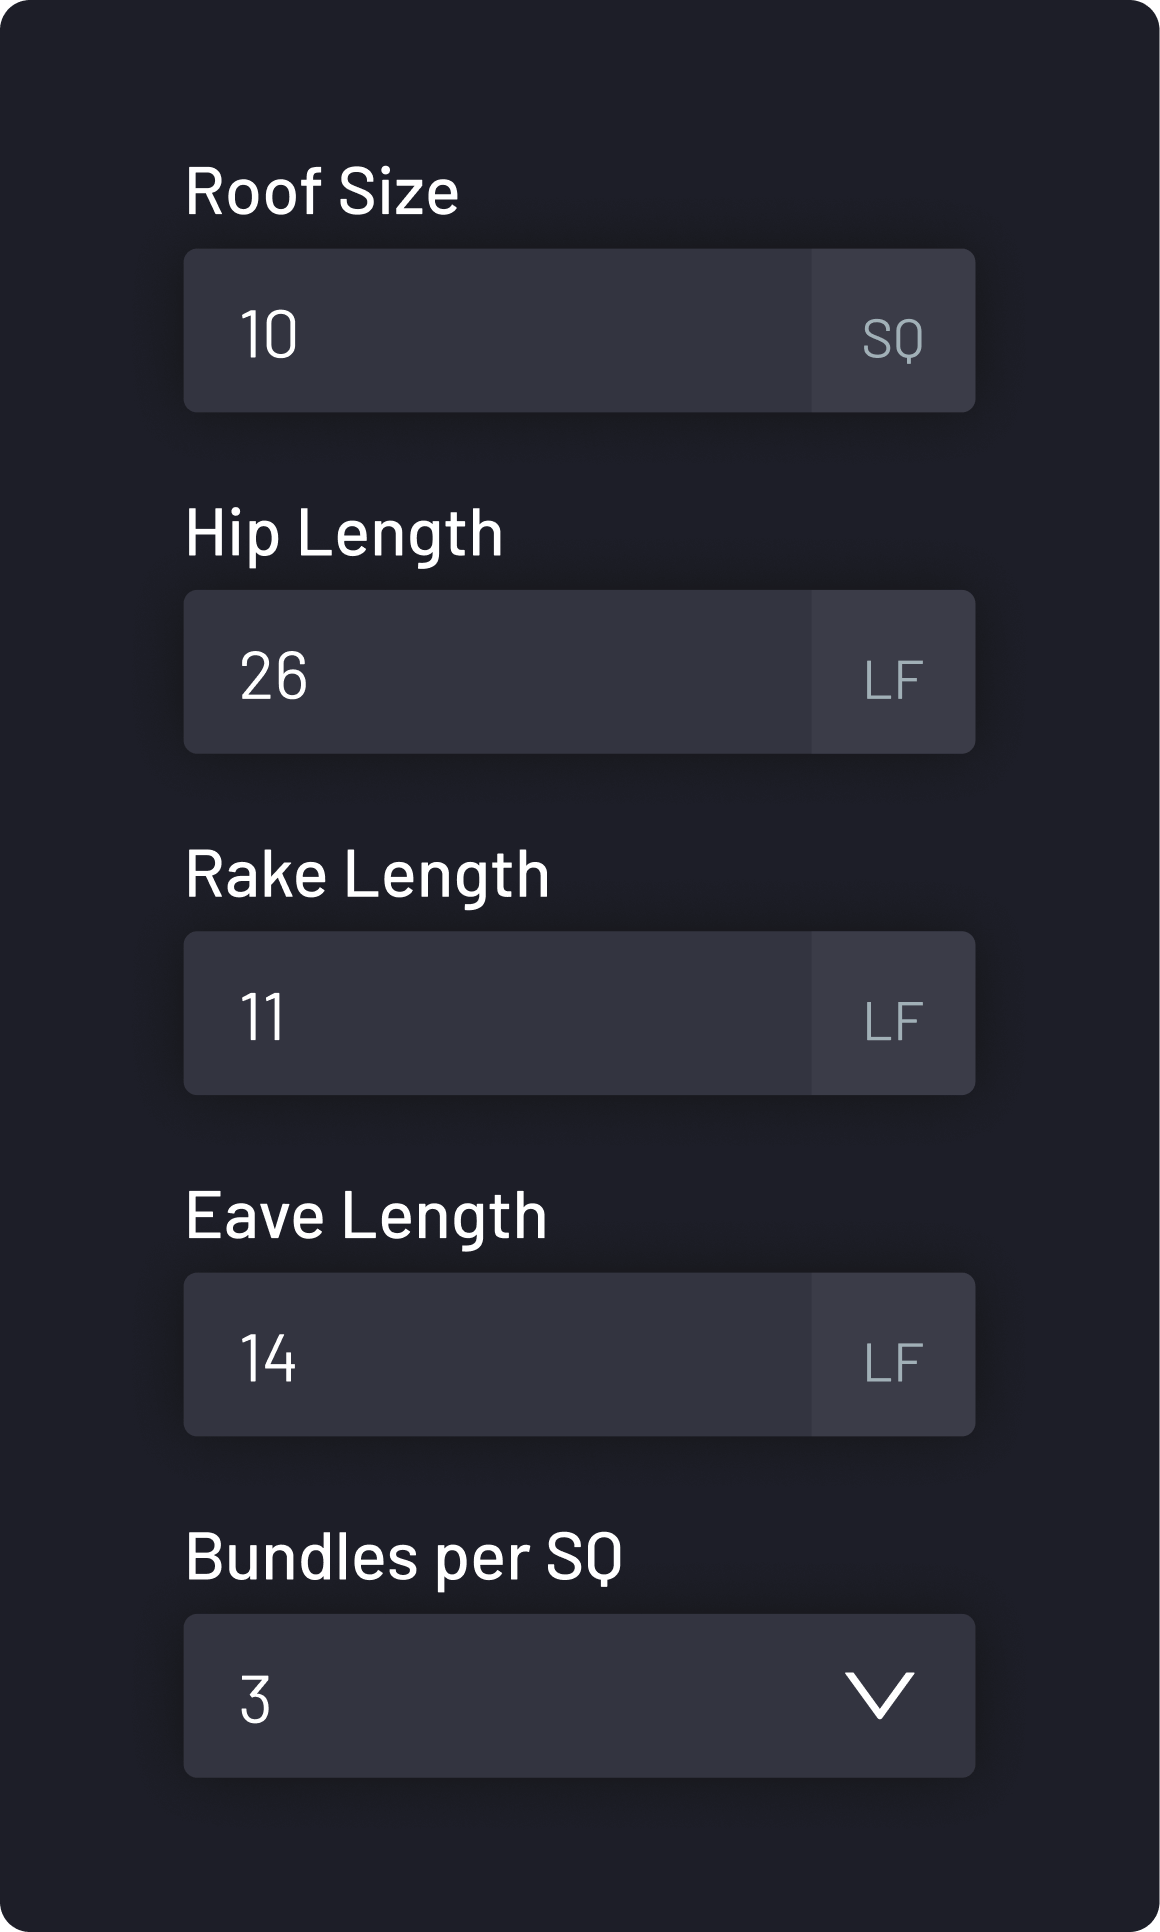
Task: Place cursor on Eave Length value 14
Action: (268, 1358)
